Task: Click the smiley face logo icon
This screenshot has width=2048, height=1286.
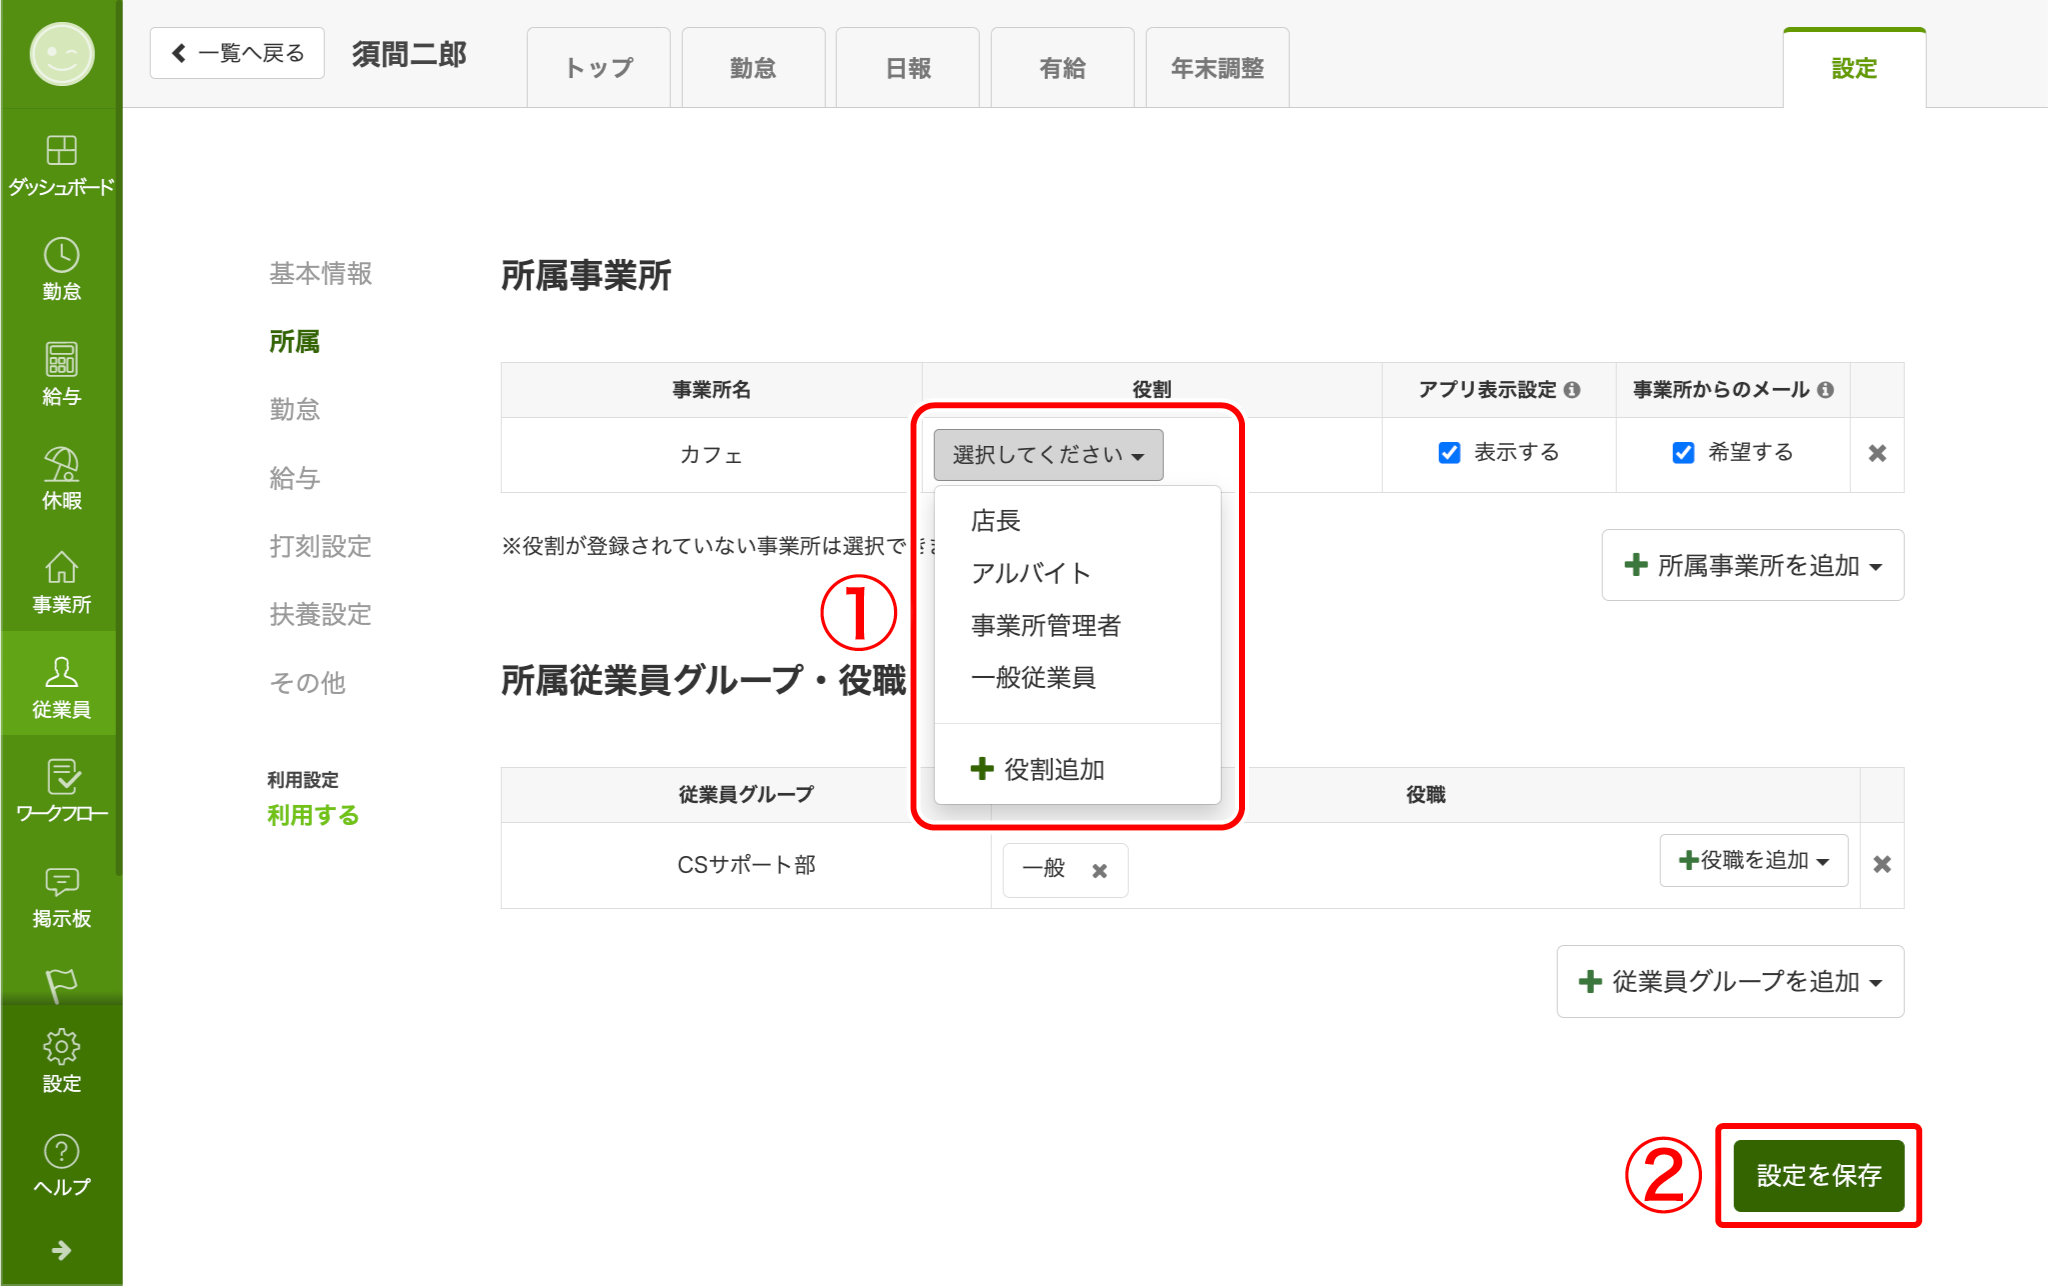Action: pos(61,54)
